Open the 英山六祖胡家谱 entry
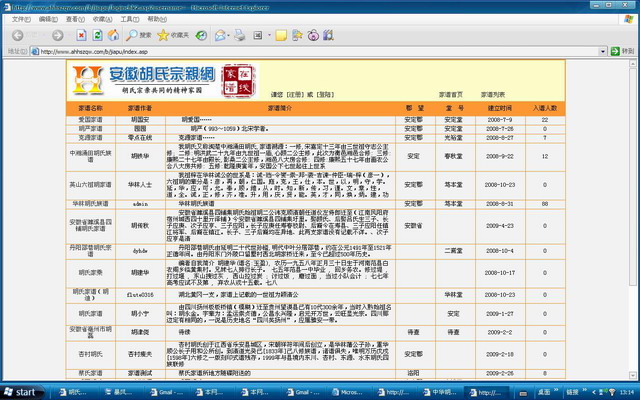Viewport: 640px width, 400px height. click(x=91, y=185)
